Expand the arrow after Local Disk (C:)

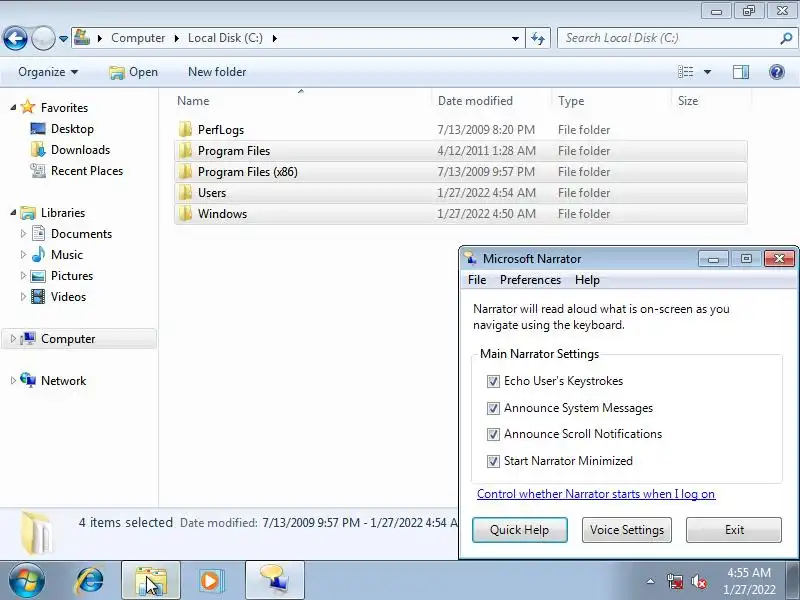274,38
